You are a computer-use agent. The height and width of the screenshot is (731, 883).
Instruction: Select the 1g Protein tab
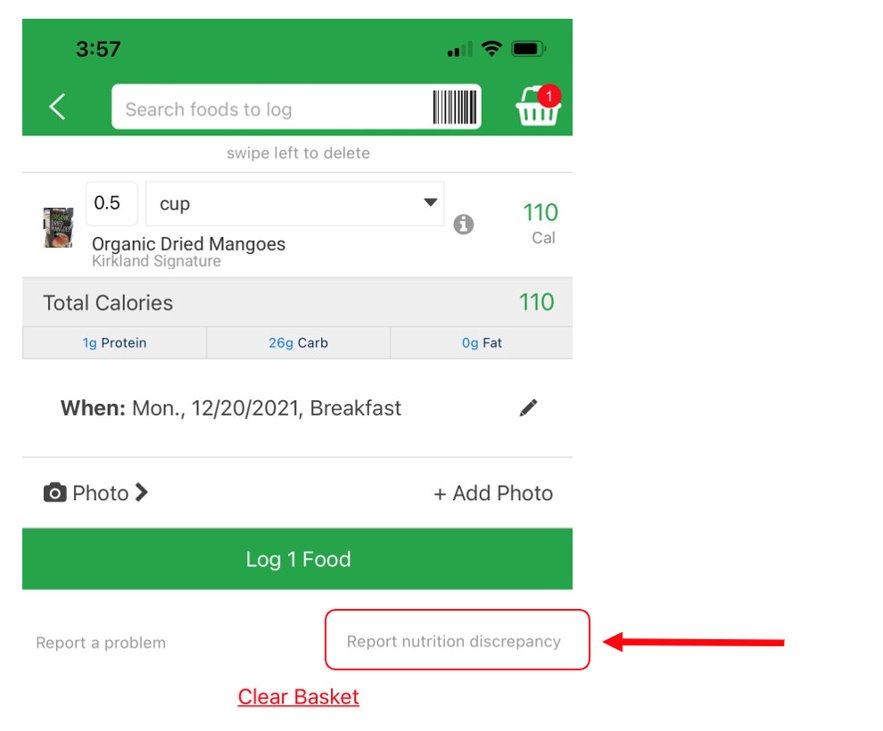(x=114, y=342)
